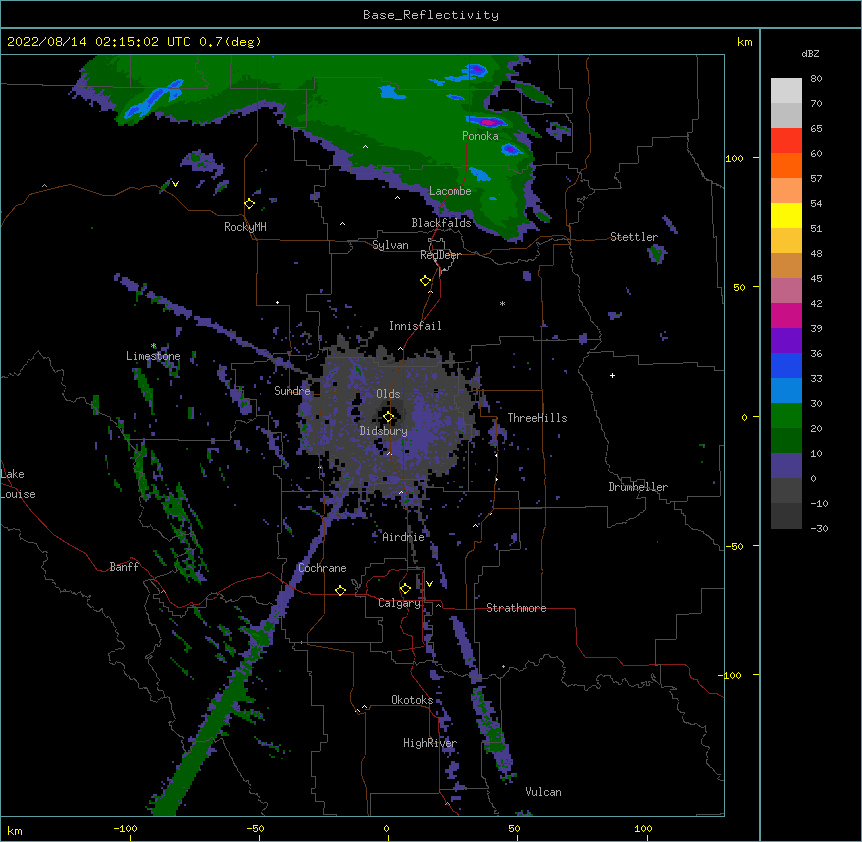
Task: Click the dBZ legend heading
Action: click(x=810, y=53)
